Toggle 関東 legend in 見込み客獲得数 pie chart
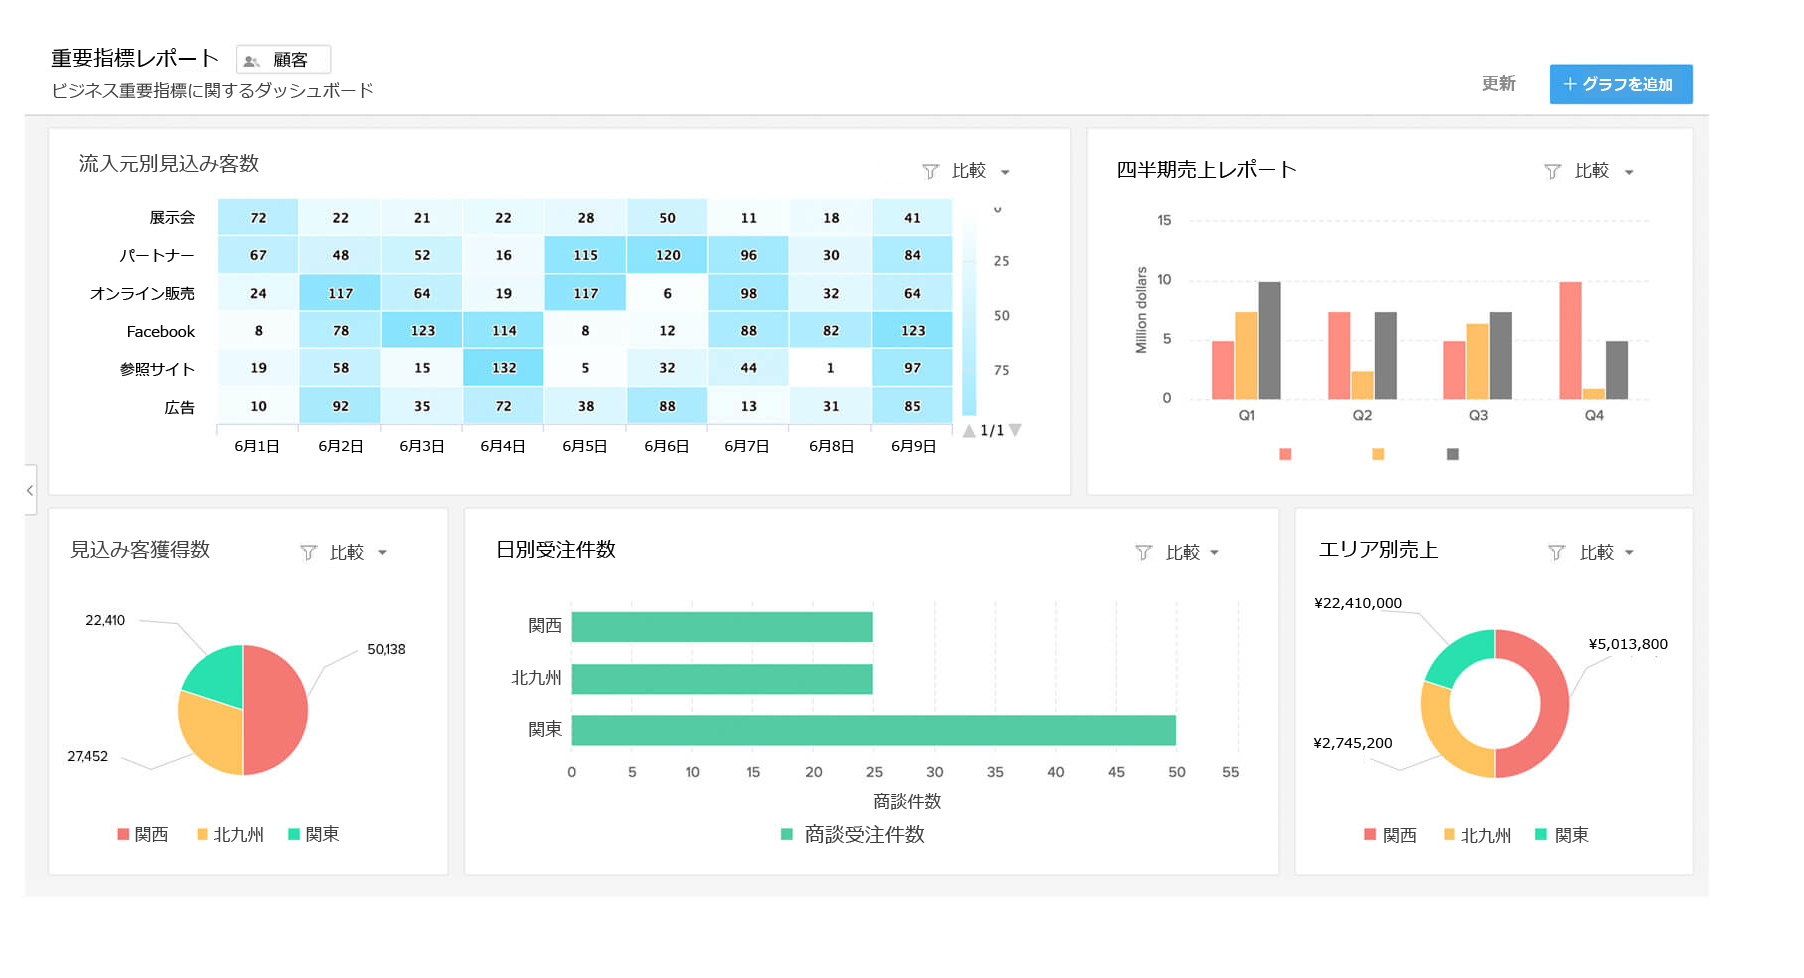 pos(314,834)
